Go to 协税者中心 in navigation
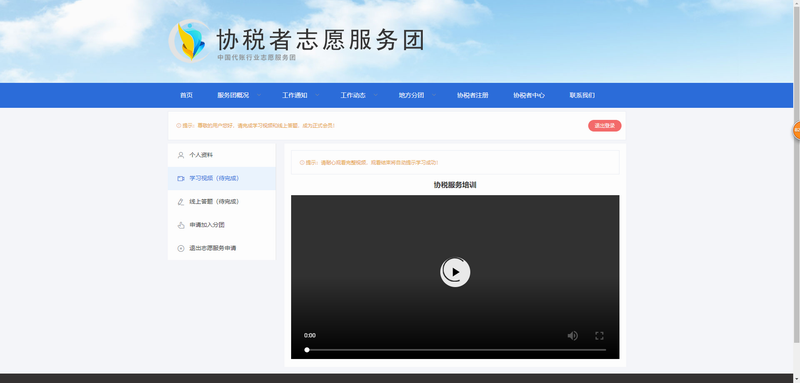 click(529, 95)
